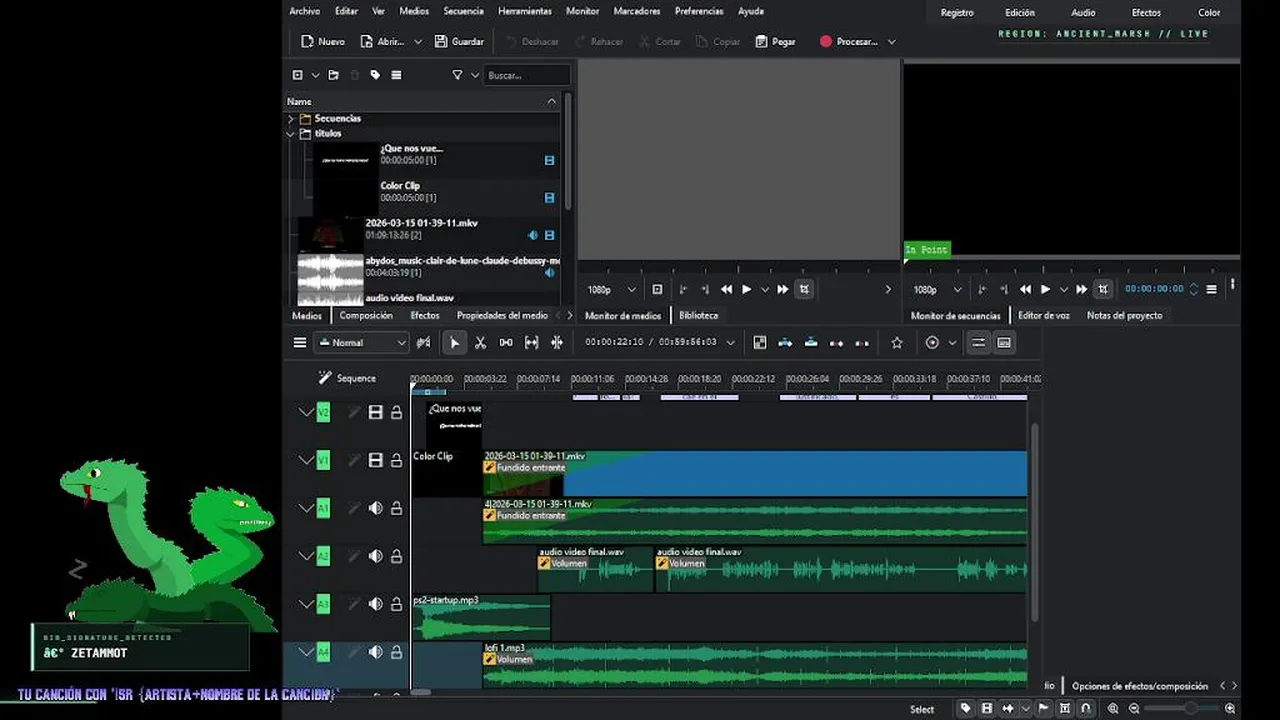Click the mix clips icon in timeline toolbar
The height and width of the screenshot is (720, 1280).
(x=760, y=342)
